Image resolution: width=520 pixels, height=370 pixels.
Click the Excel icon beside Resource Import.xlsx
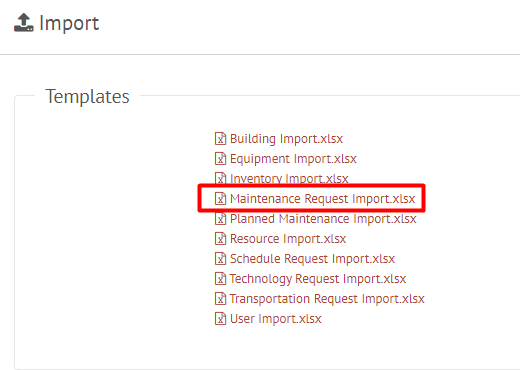(220, 238)
